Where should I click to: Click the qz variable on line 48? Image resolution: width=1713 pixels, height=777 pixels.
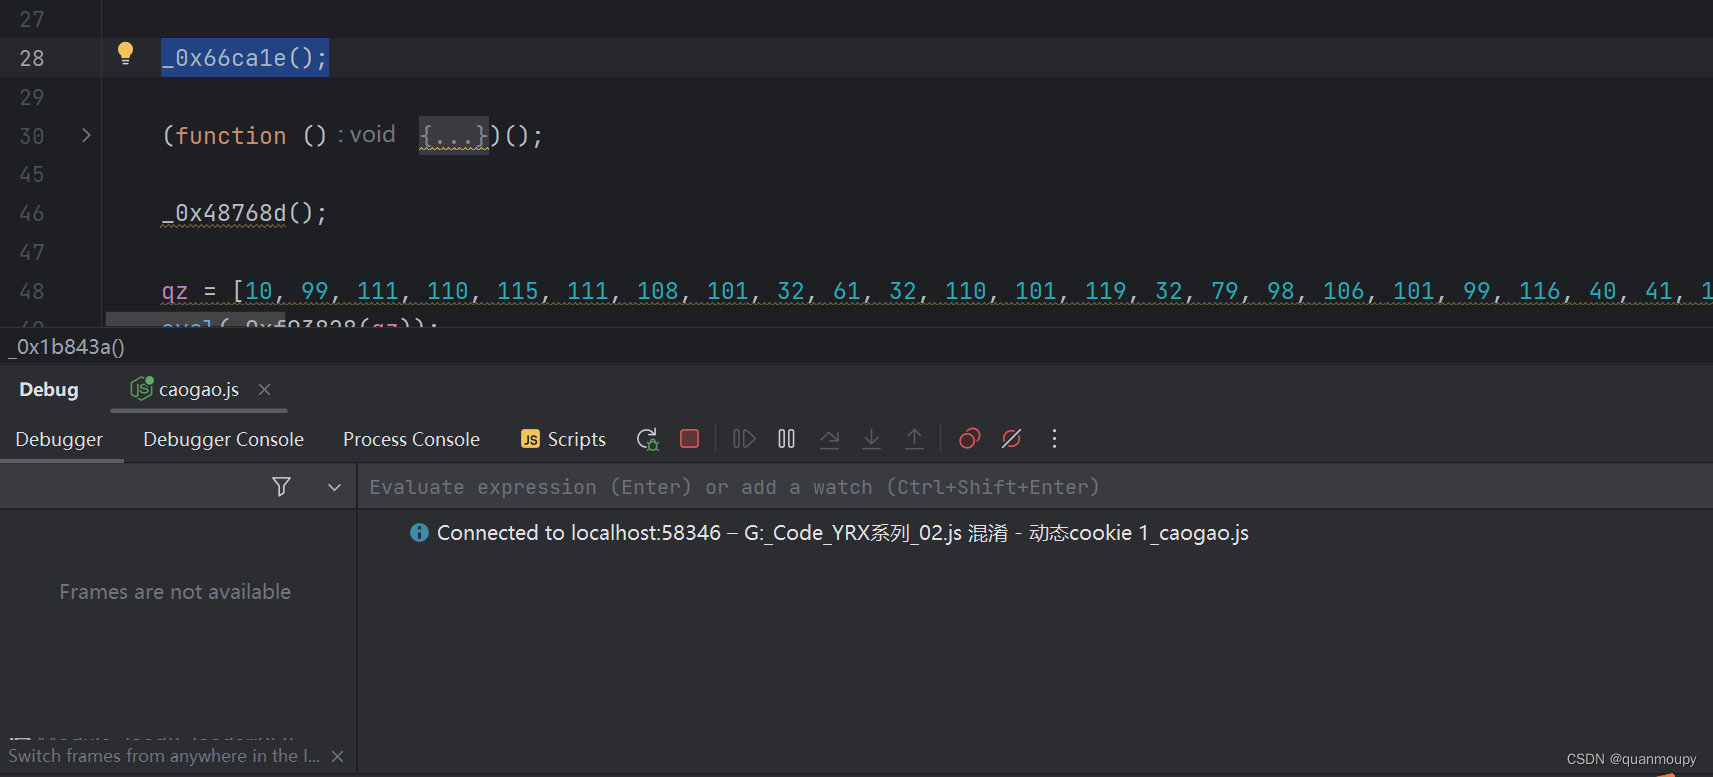point(175,291)
